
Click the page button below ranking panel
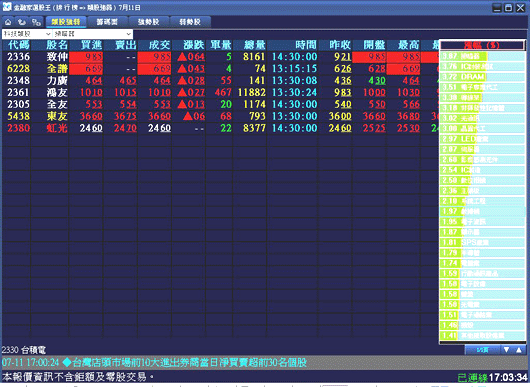482,350
